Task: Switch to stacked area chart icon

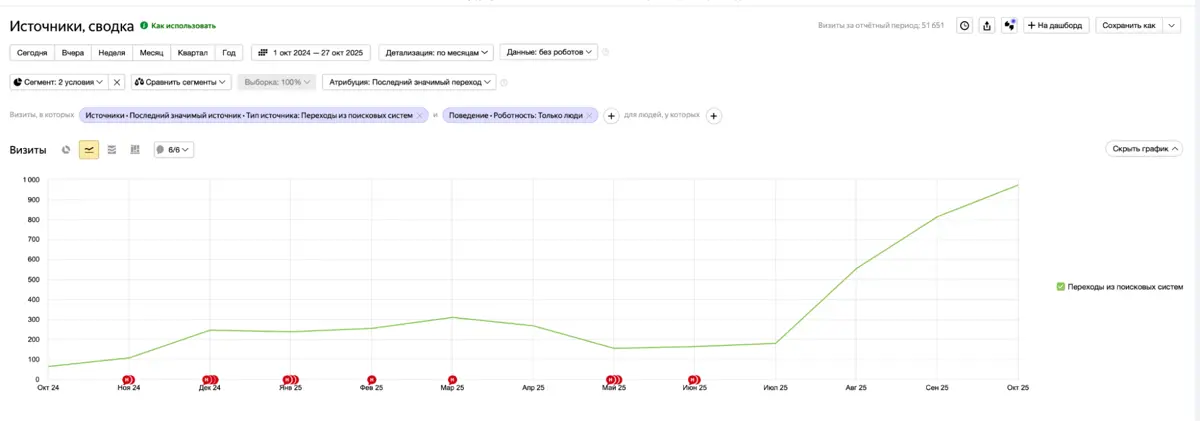Action: click(112, 150)
